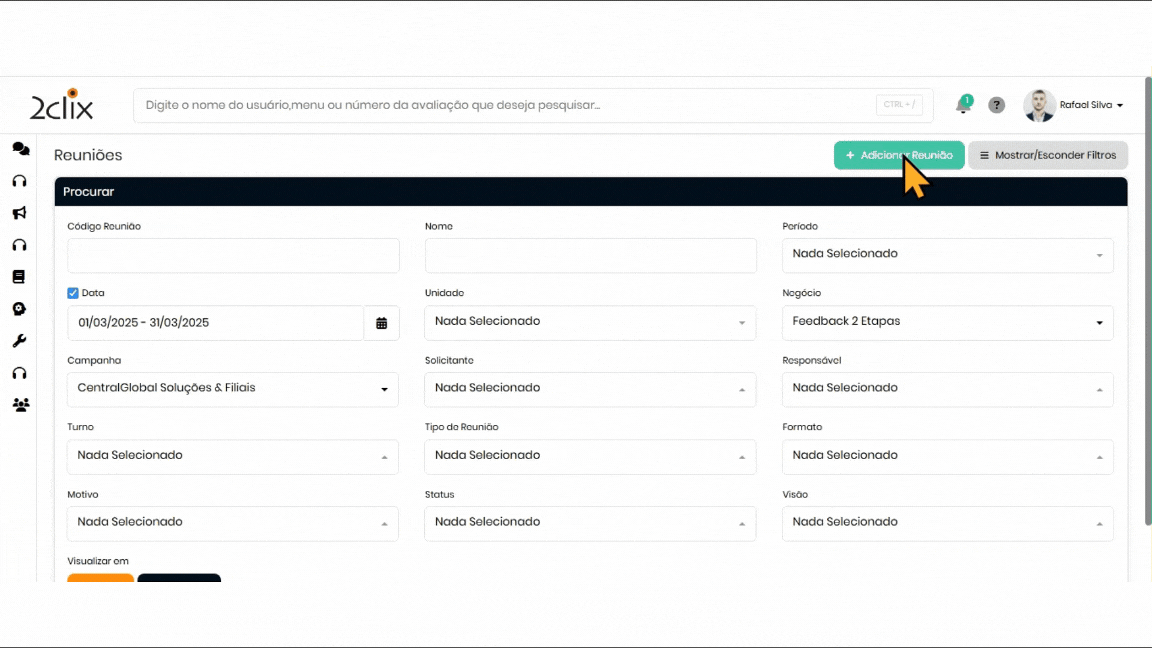This screenshot has width=1152, height=648.
Task: Expand the Período dropdown
Action: (947, 255)
